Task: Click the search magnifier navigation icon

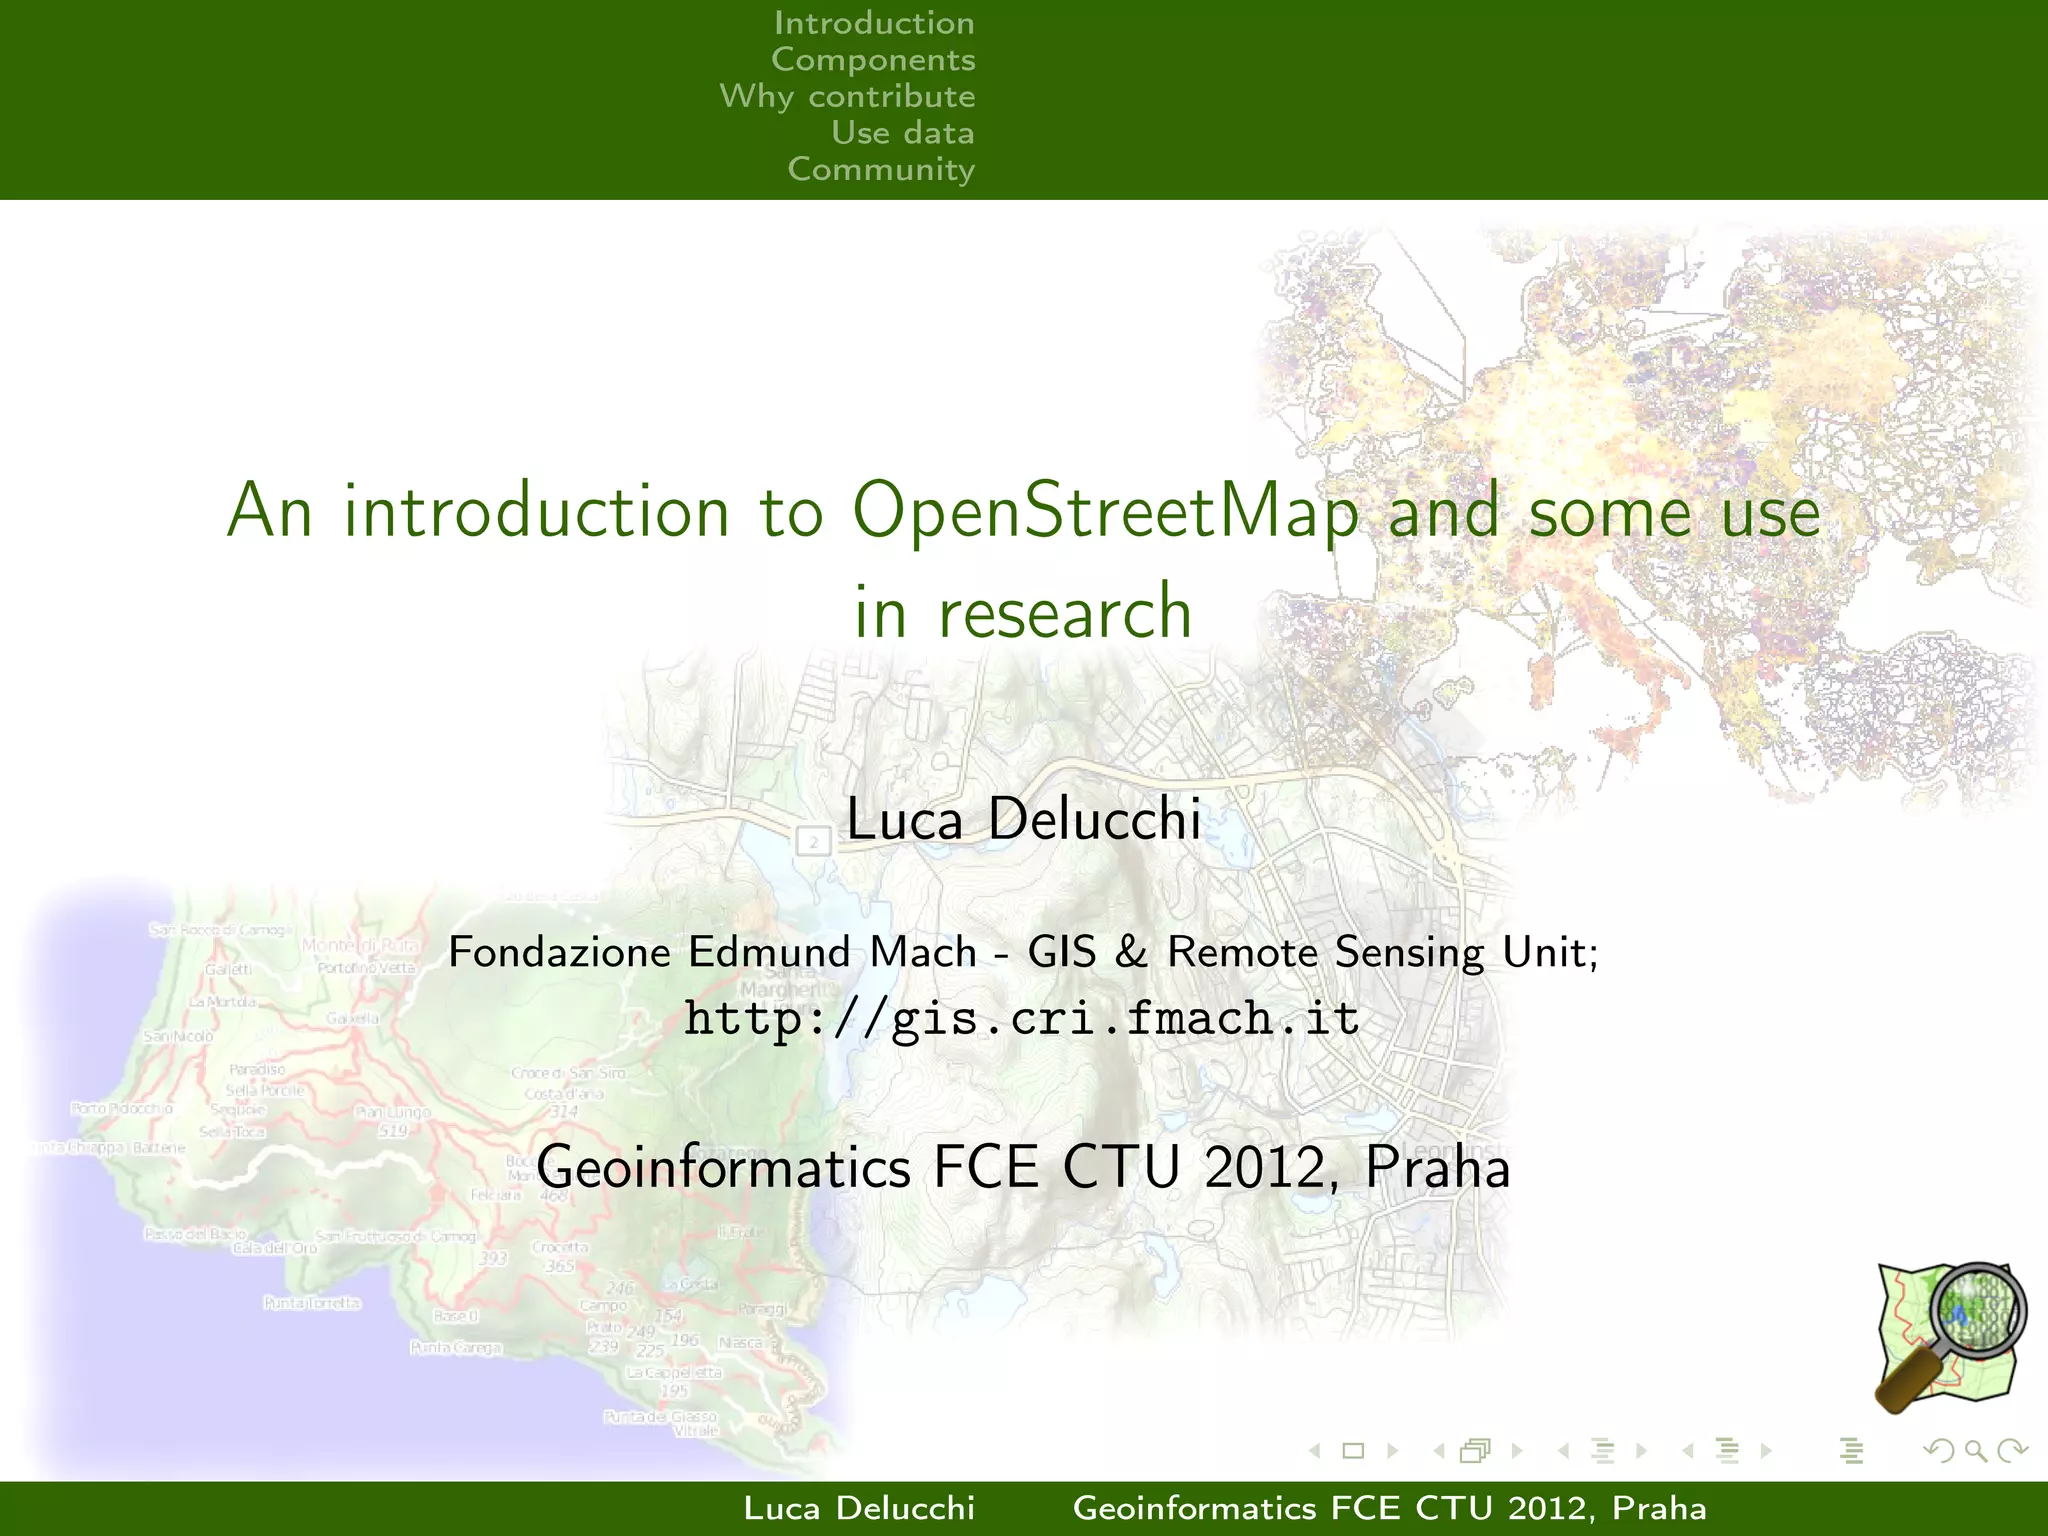Action: coord(1975,1451)
